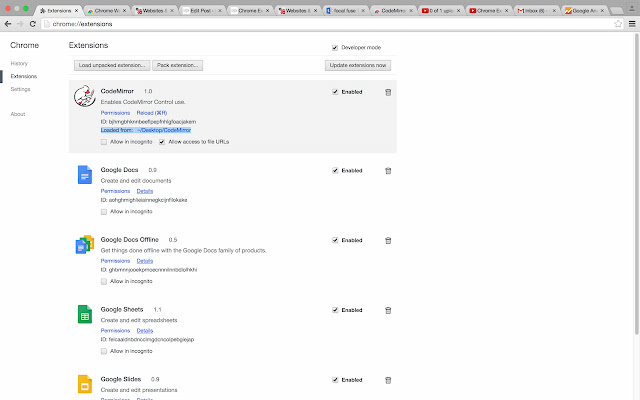
Task: Switch to the focal fuse tab
Action: pos(345,11)
